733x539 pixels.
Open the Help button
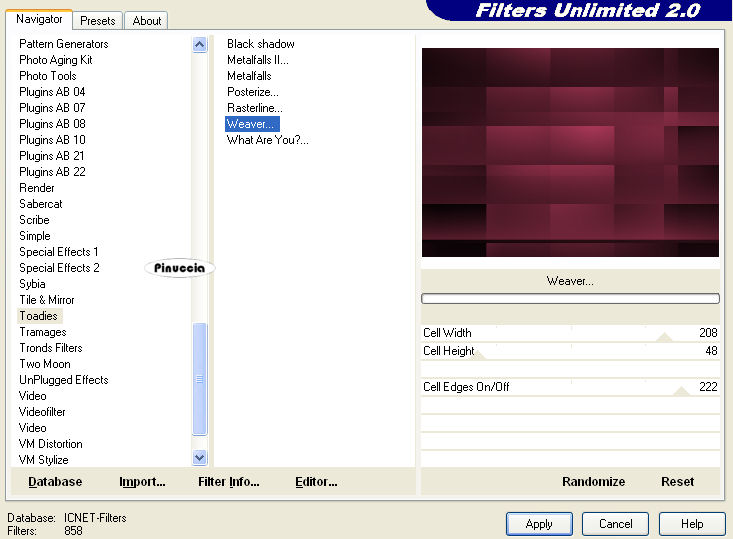click(692, 524)
